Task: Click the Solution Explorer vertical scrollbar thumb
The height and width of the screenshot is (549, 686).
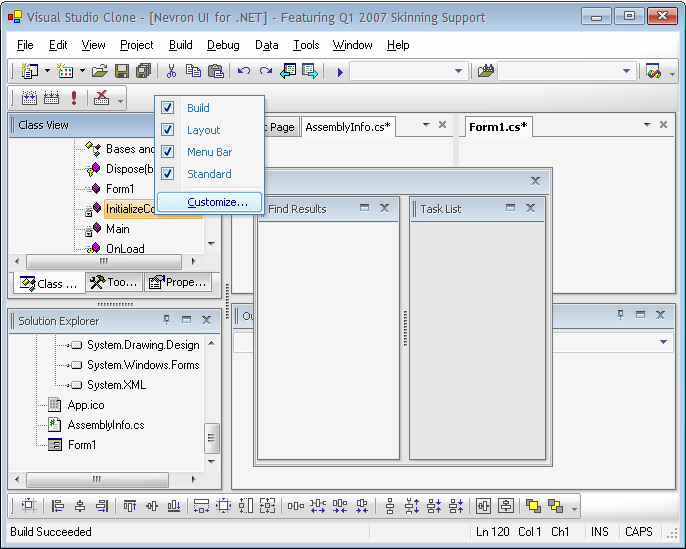Action: 211,438
